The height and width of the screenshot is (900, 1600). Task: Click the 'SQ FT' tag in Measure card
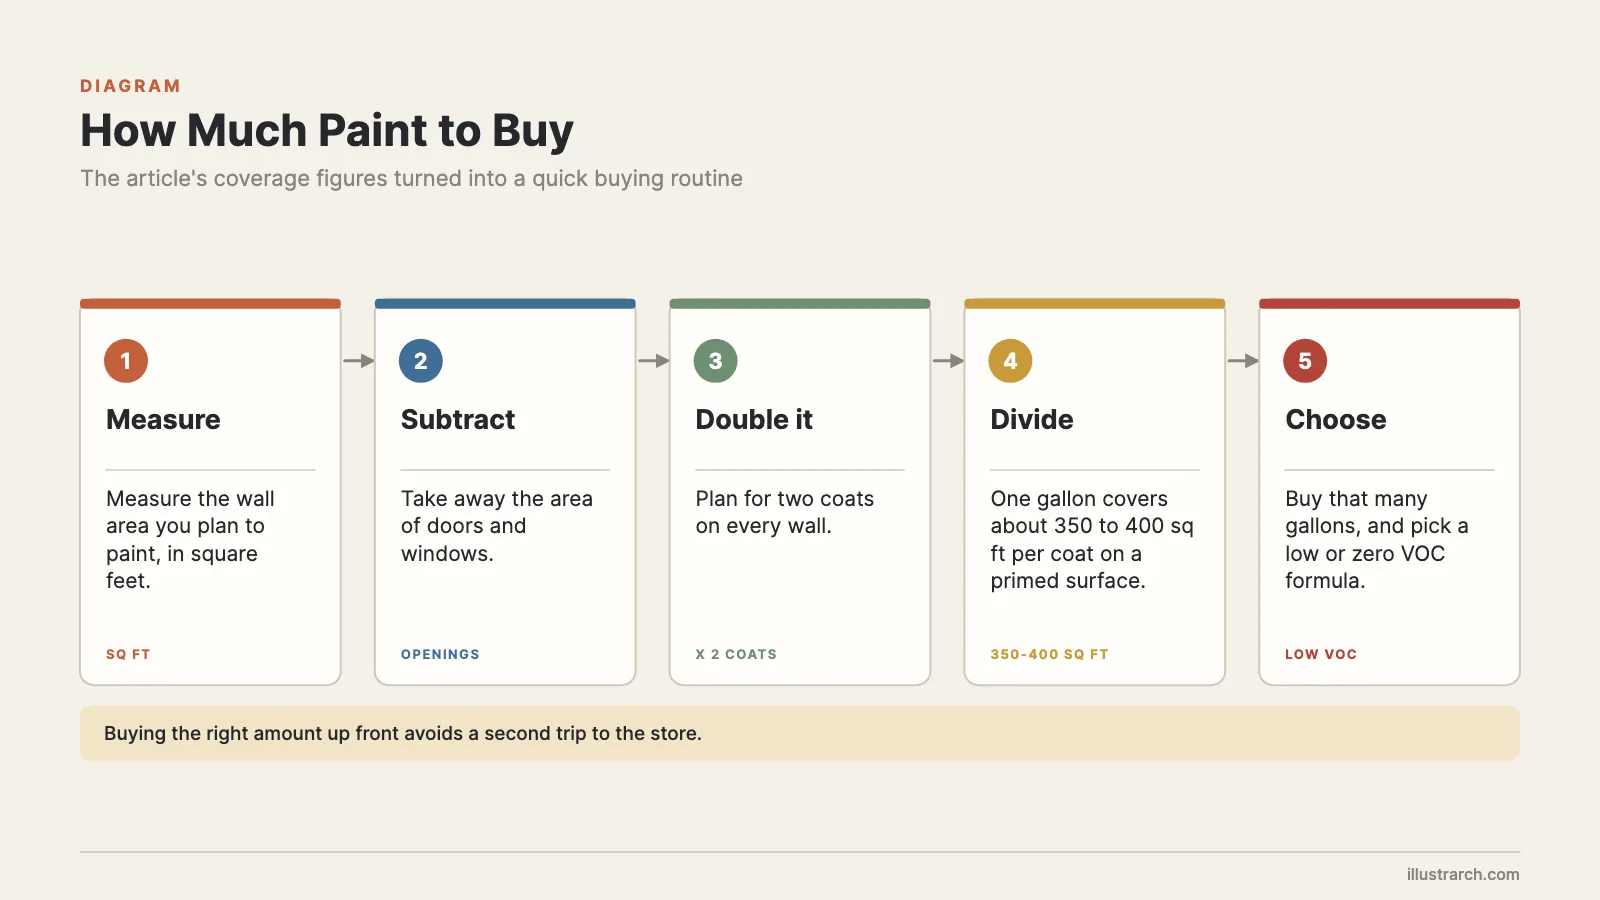[128, 654]
